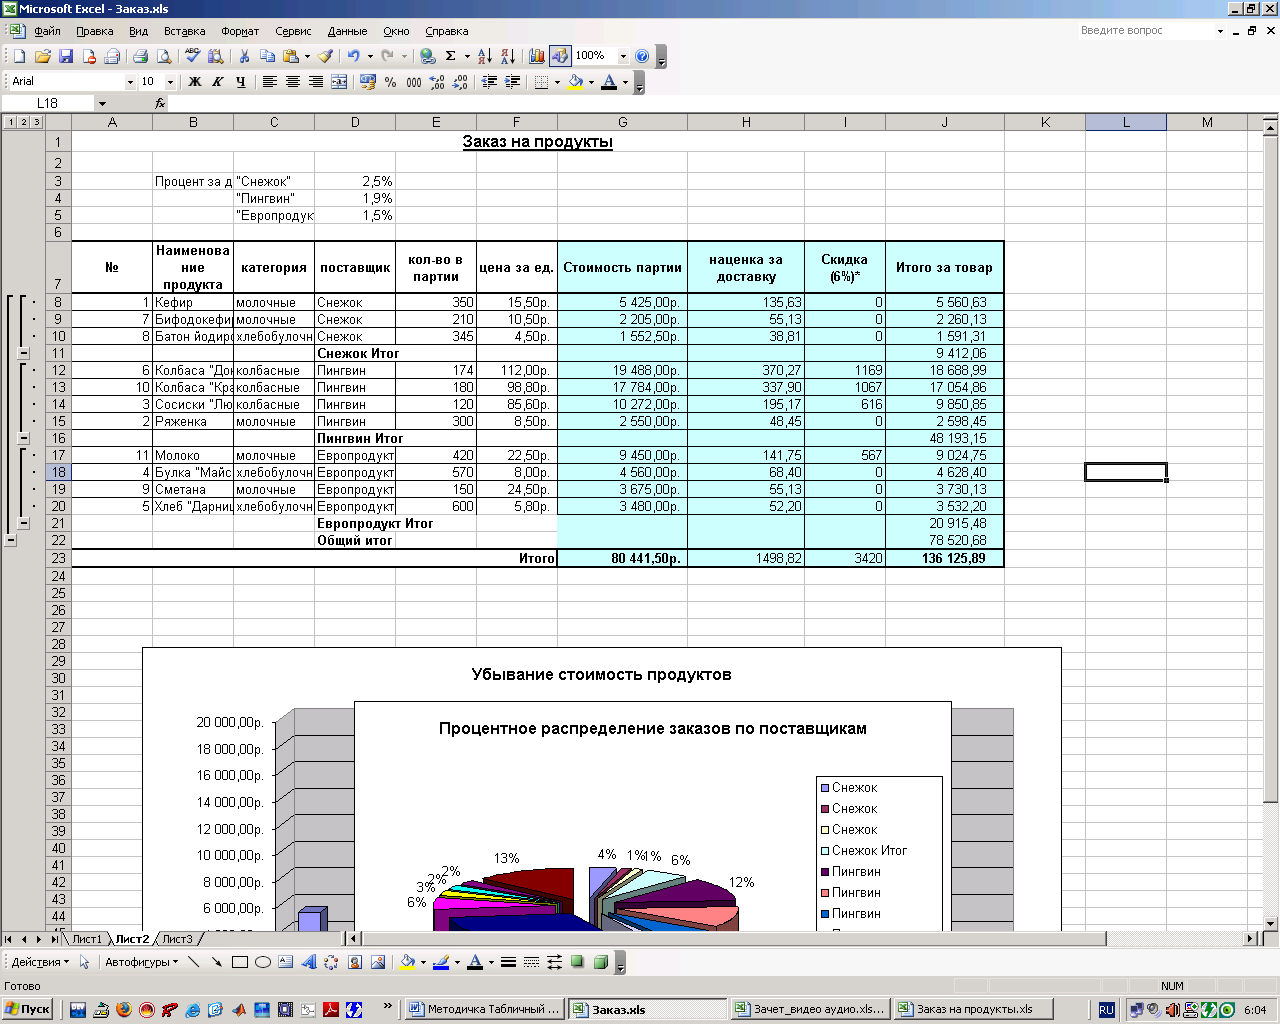Image resolution: width=1280 pixels, height=1024 pixels.
Task: Launch the Chart Wizard icon
Action: click(537, 56)
